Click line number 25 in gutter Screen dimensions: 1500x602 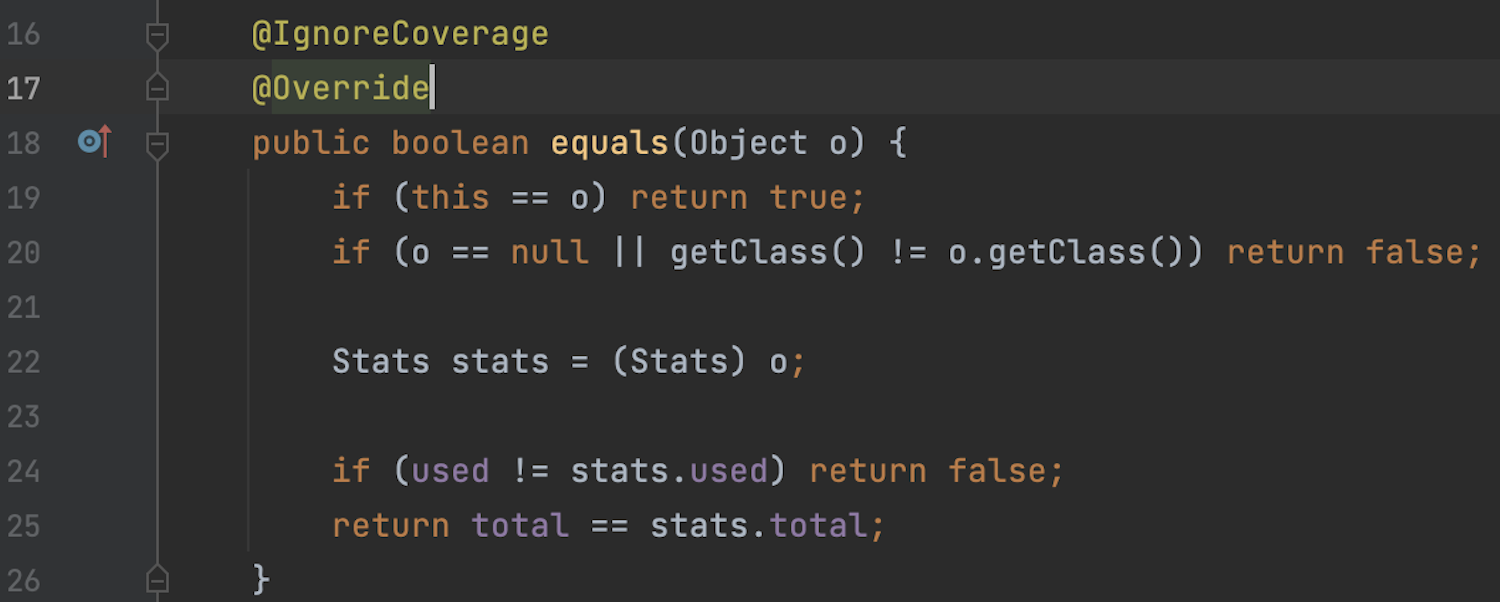click(23, 525)
